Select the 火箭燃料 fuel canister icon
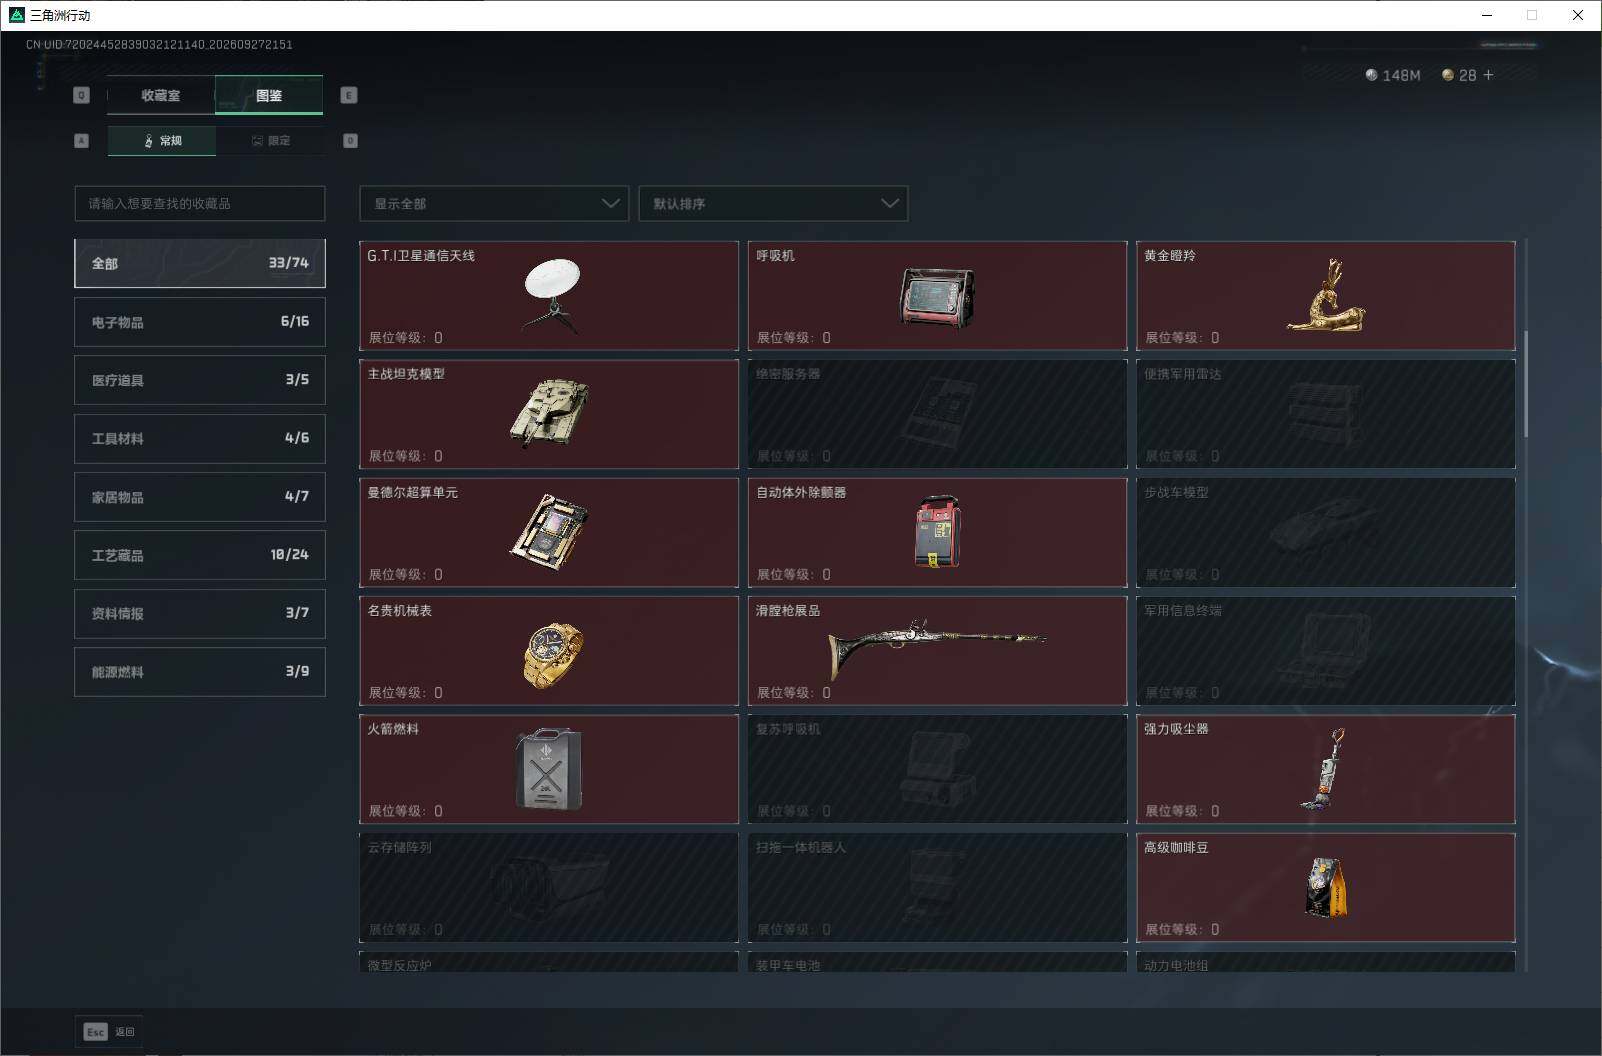 tap(549, 769)
